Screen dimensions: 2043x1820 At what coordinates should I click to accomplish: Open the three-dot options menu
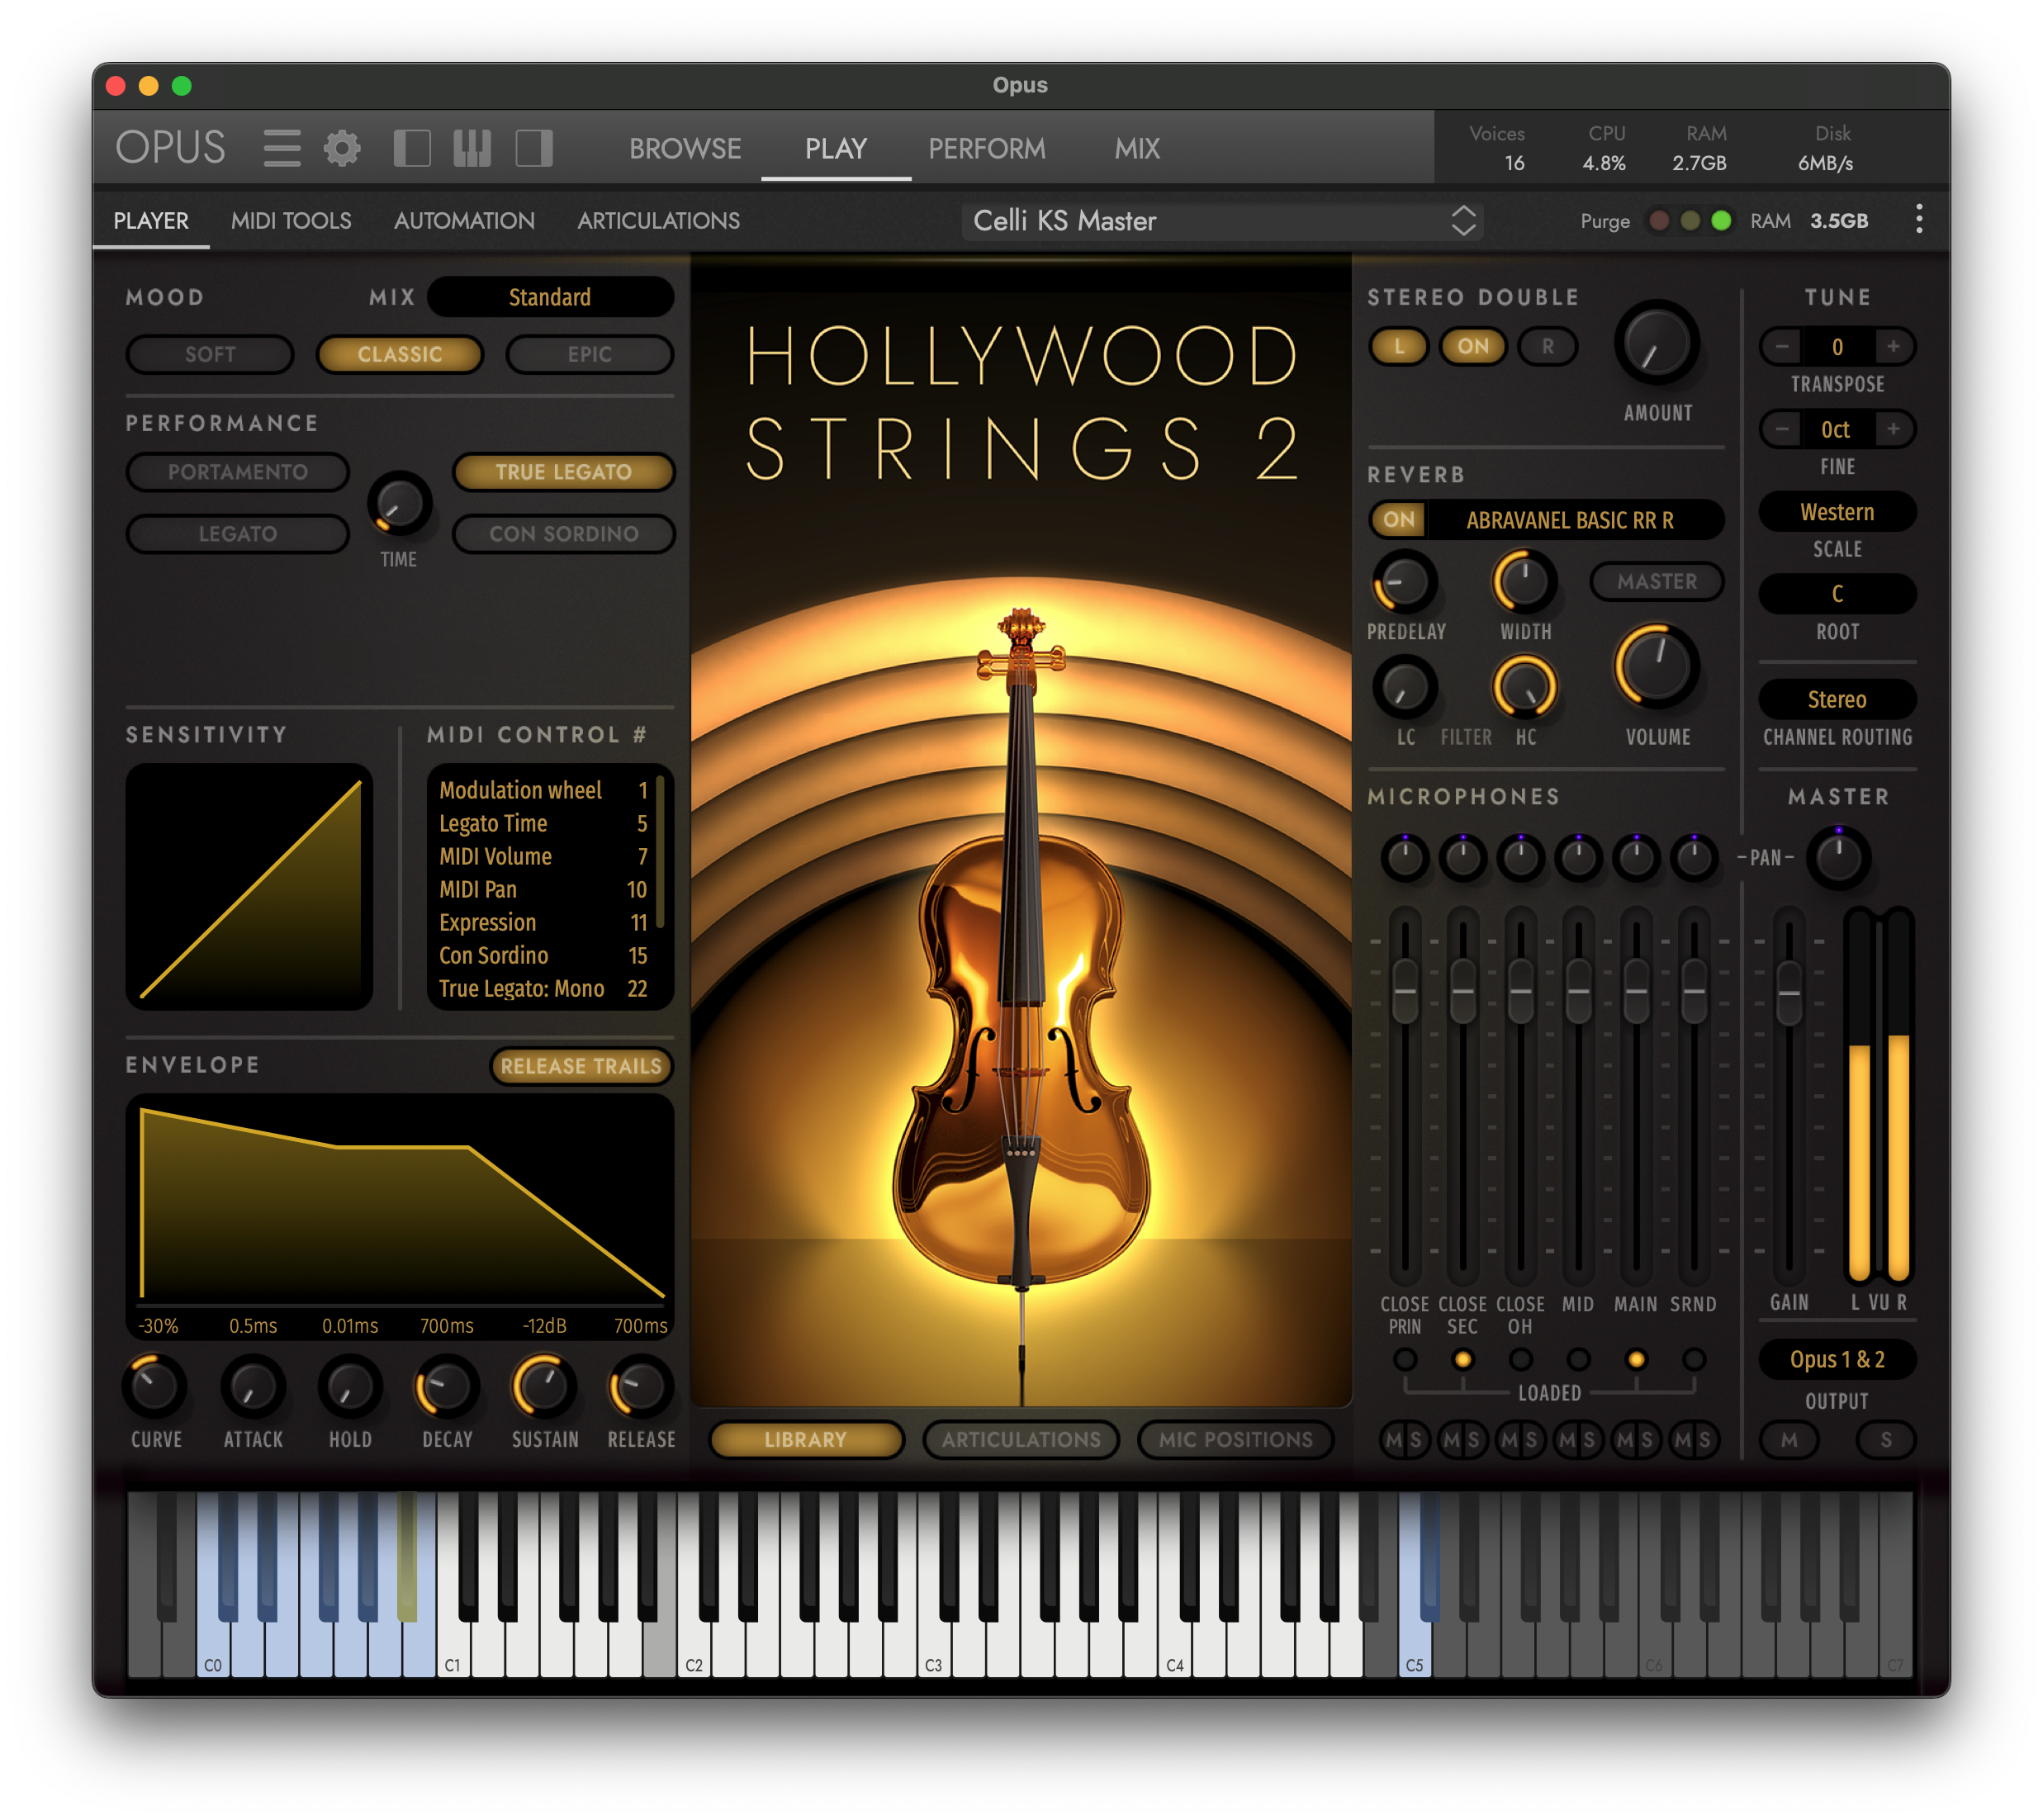click(x=1918, y=219)
